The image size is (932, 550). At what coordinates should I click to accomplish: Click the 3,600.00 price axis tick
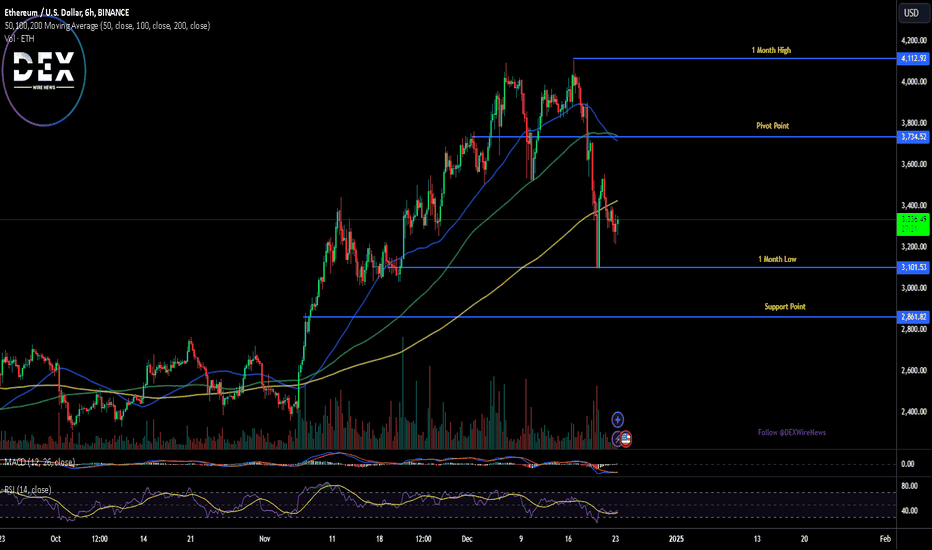(x=914, y=164)
